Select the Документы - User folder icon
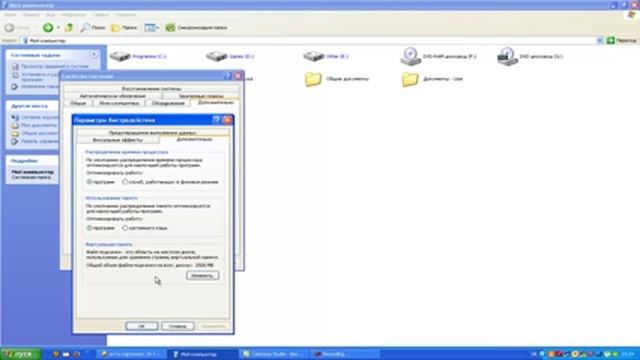 click(410, 79)
